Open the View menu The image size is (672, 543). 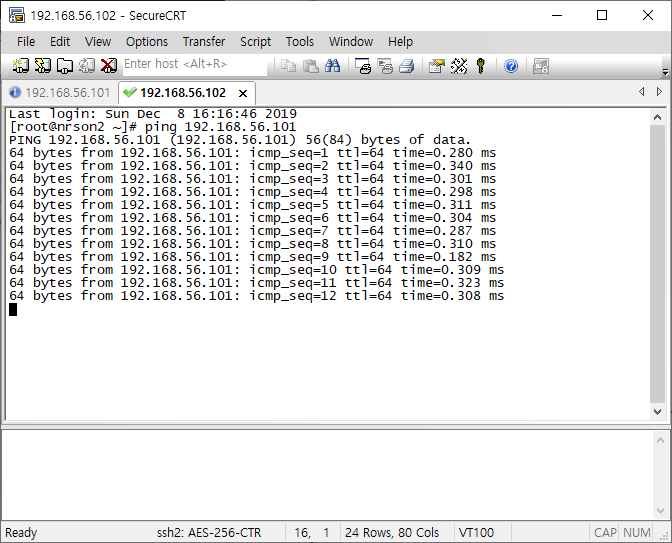point(98,42)
